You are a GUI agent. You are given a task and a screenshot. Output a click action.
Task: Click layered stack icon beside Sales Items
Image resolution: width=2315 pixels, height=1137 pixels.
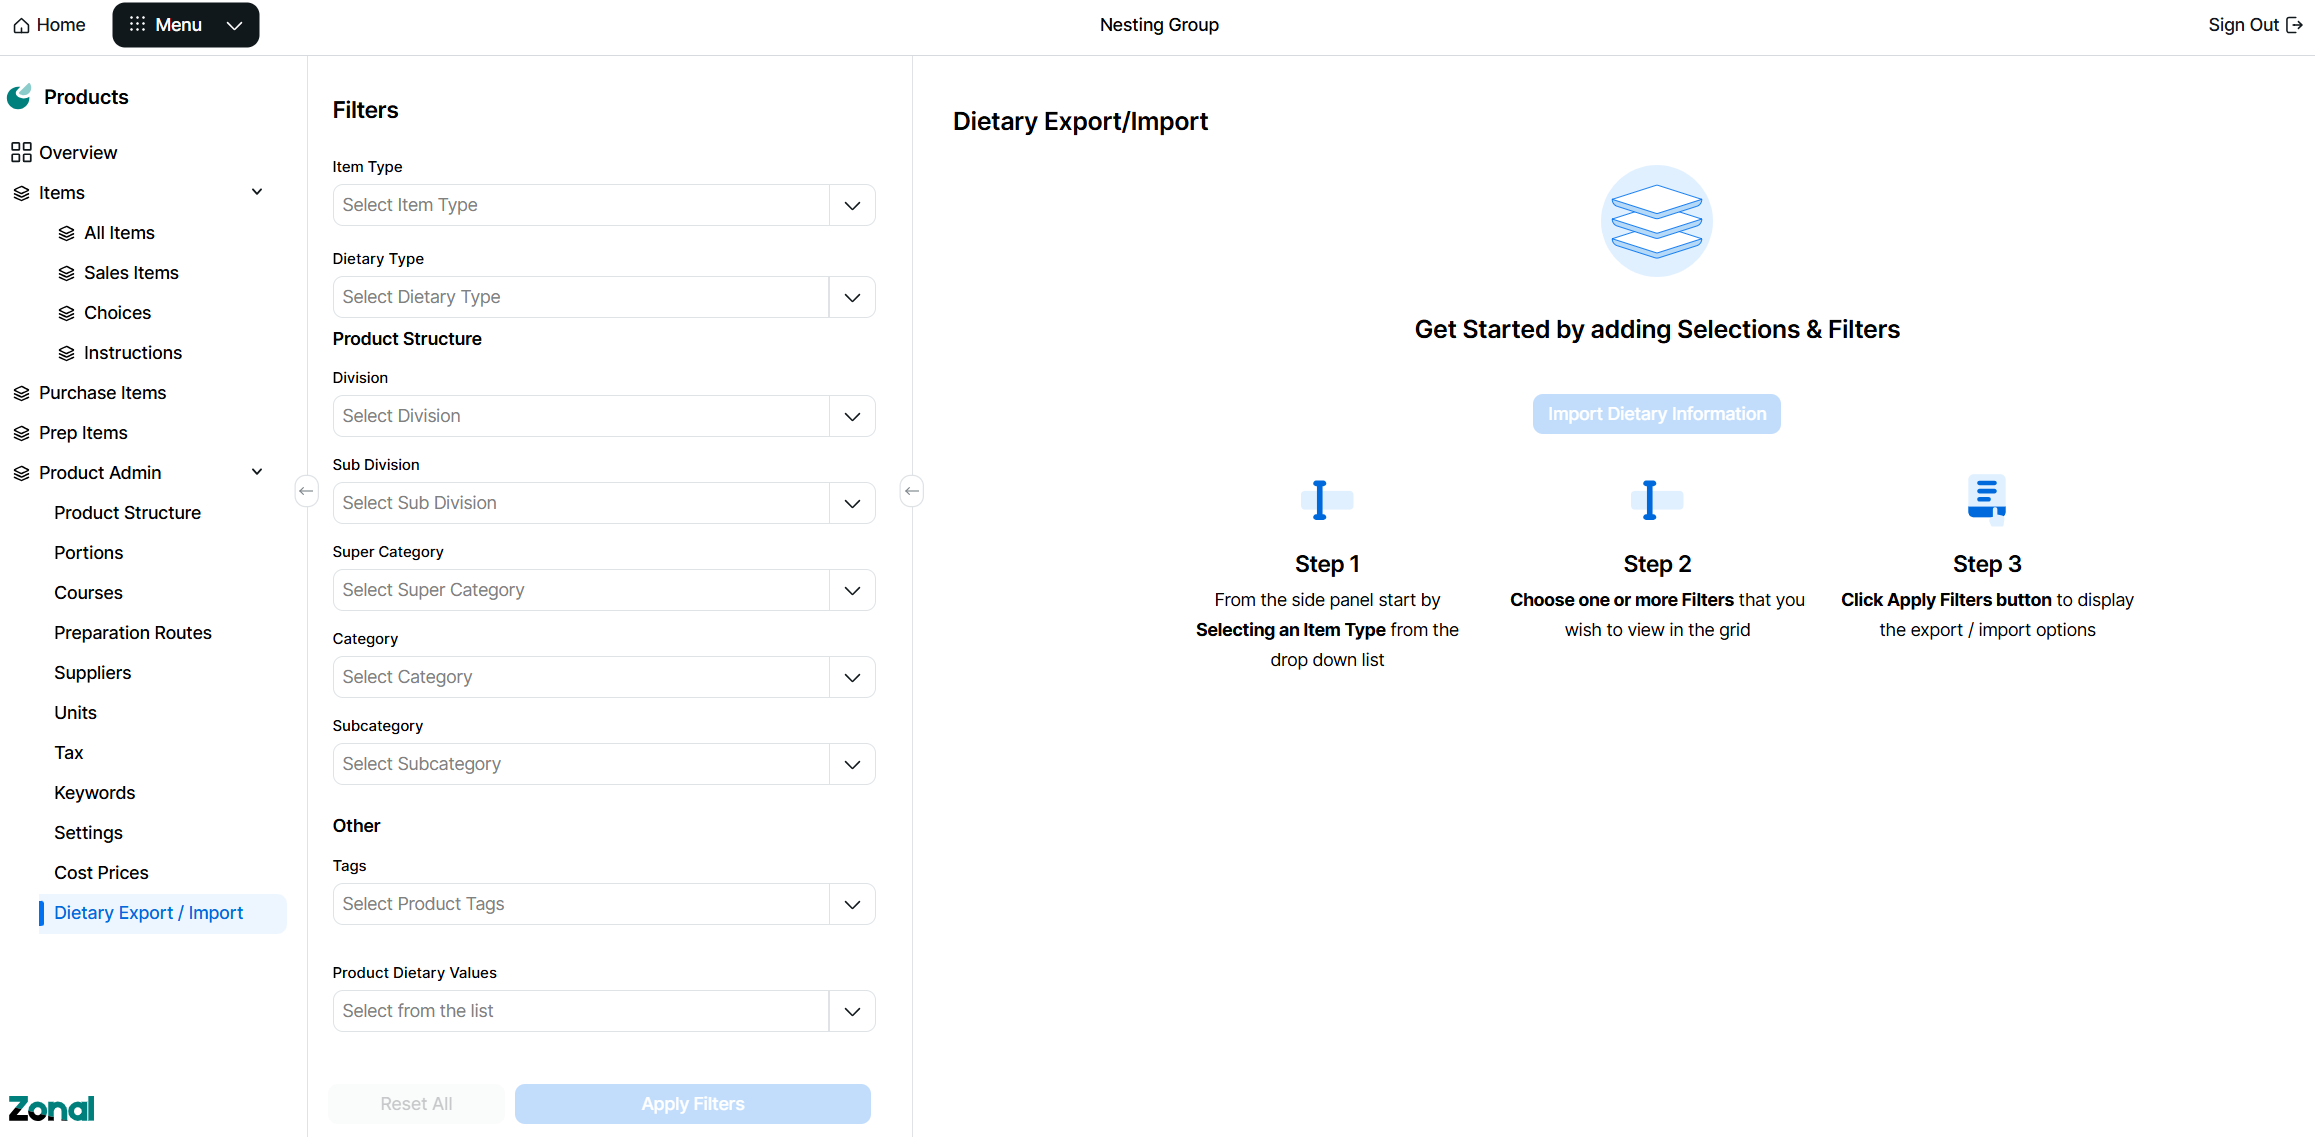click(67, 273)
